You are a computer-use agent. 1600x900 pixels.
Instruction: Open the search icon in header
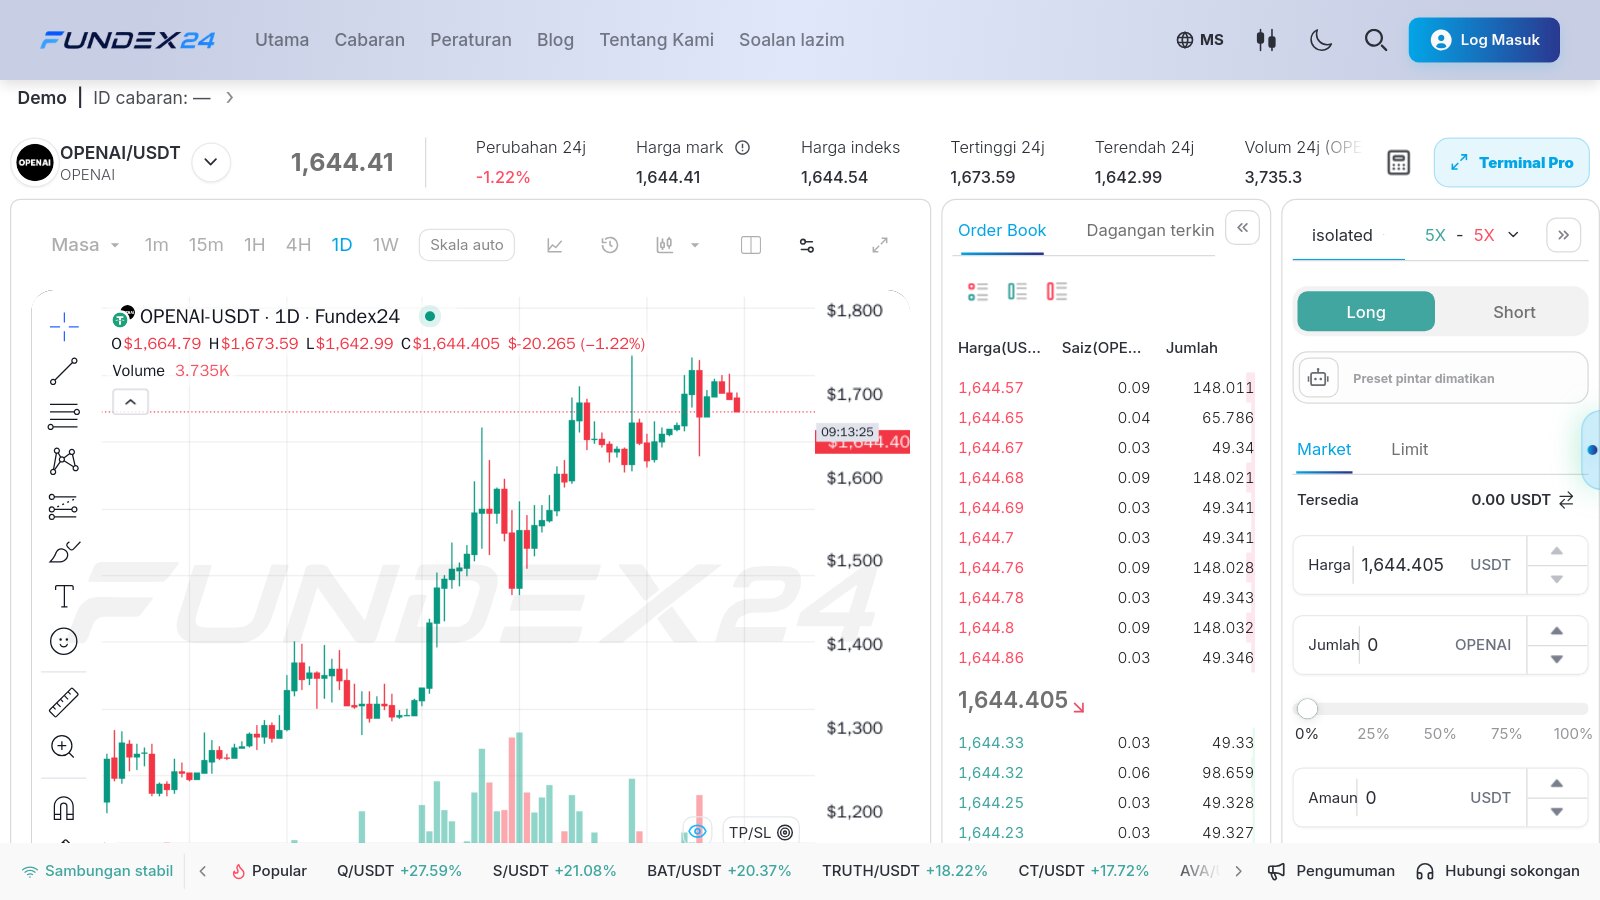click(x=1376, y=40)
